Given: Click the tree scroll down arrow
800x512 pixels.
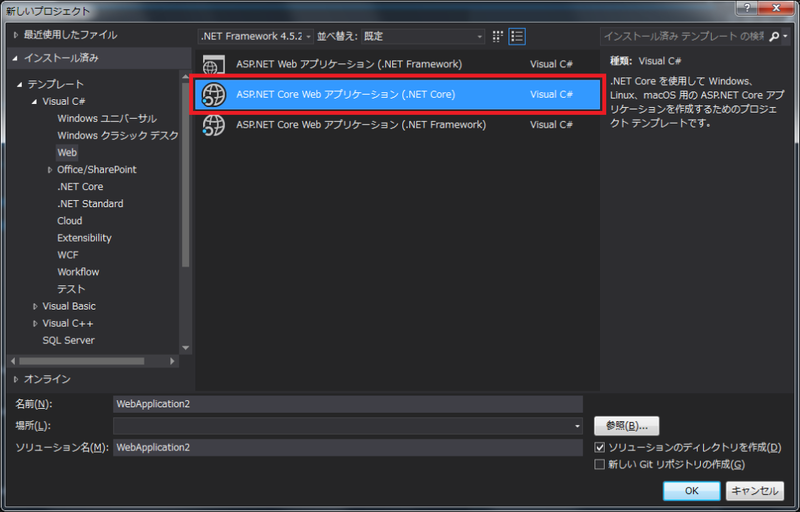Looking at the screenshot, I should tap(185, 348).
